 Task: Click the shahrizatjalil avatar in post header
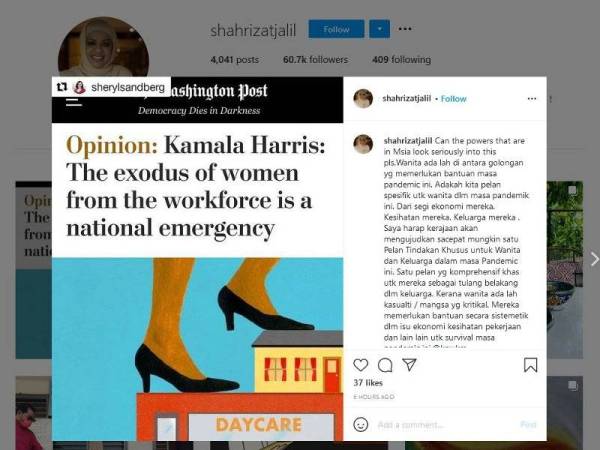363,99
